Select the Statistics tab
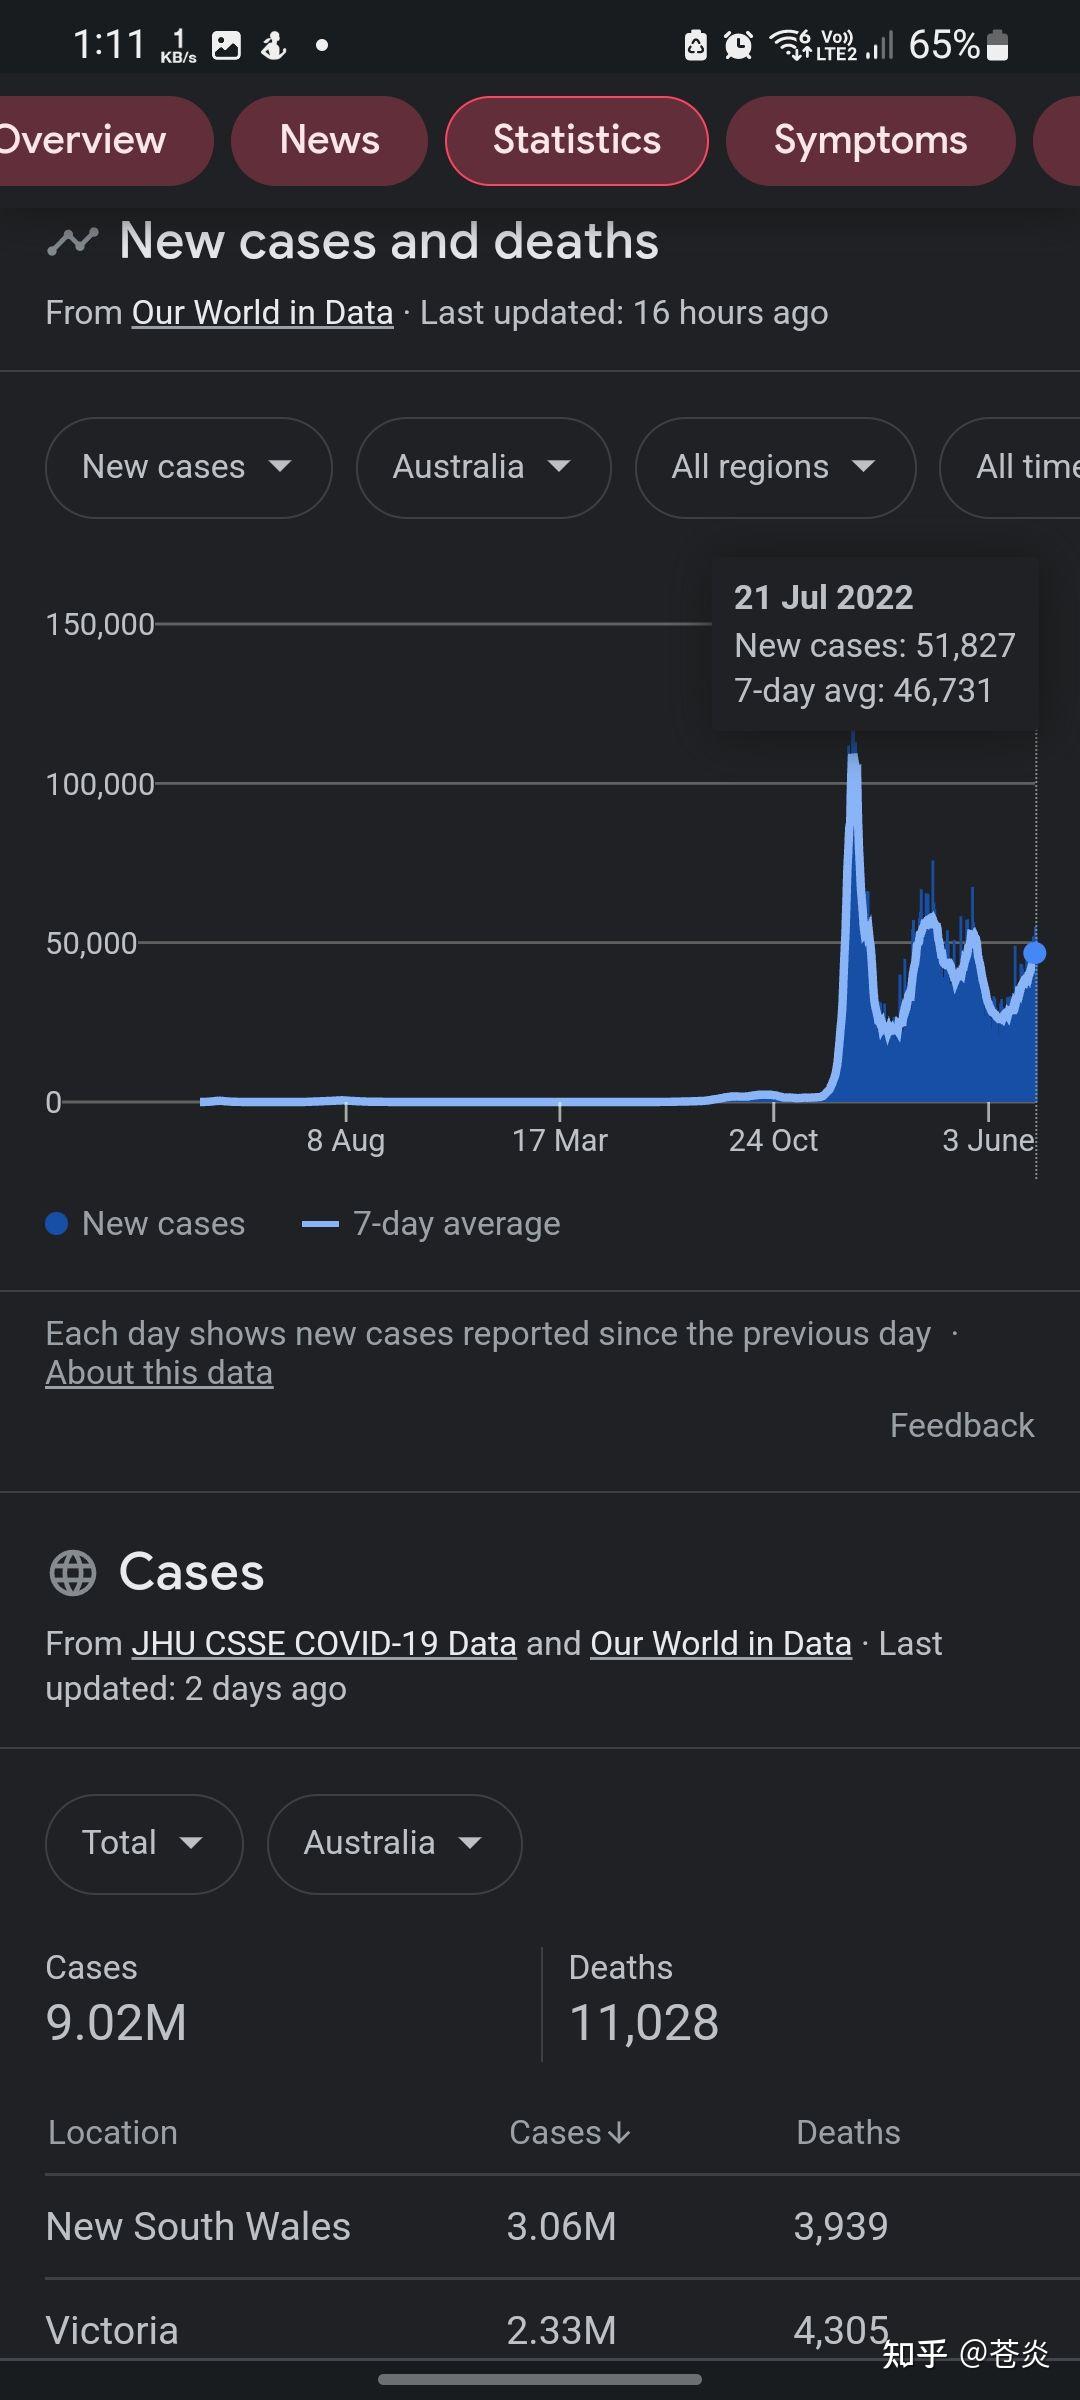This screenshot has width=1080, height=2400. coord(576,140)
